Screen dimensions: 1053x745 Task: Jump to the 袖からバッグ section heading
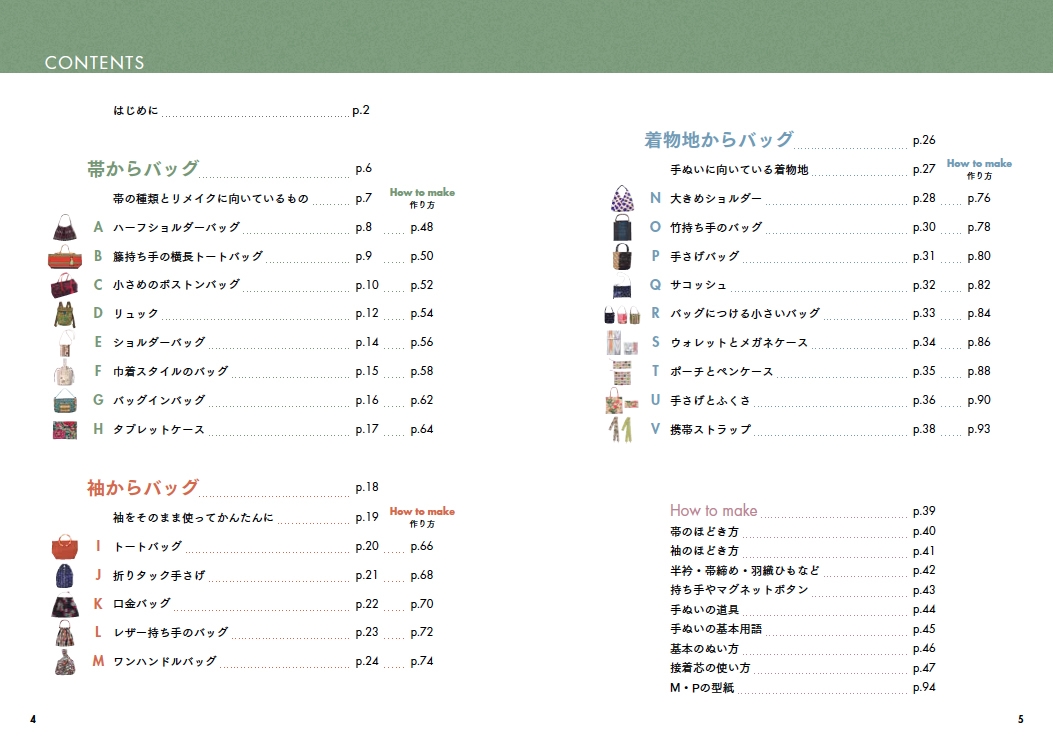pyautogui.click(x=143, y=488)
